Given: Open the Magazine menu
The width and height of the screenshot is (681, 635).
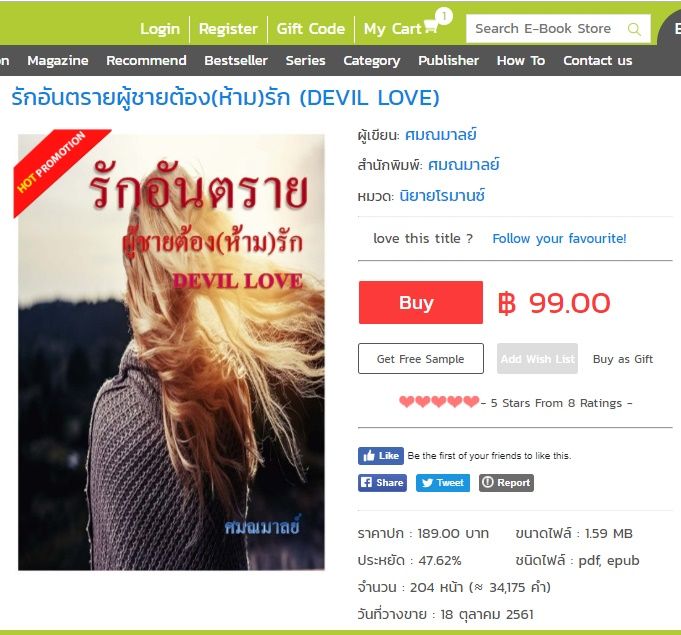Looking at the screenshot, I should (x=58, y=60).
